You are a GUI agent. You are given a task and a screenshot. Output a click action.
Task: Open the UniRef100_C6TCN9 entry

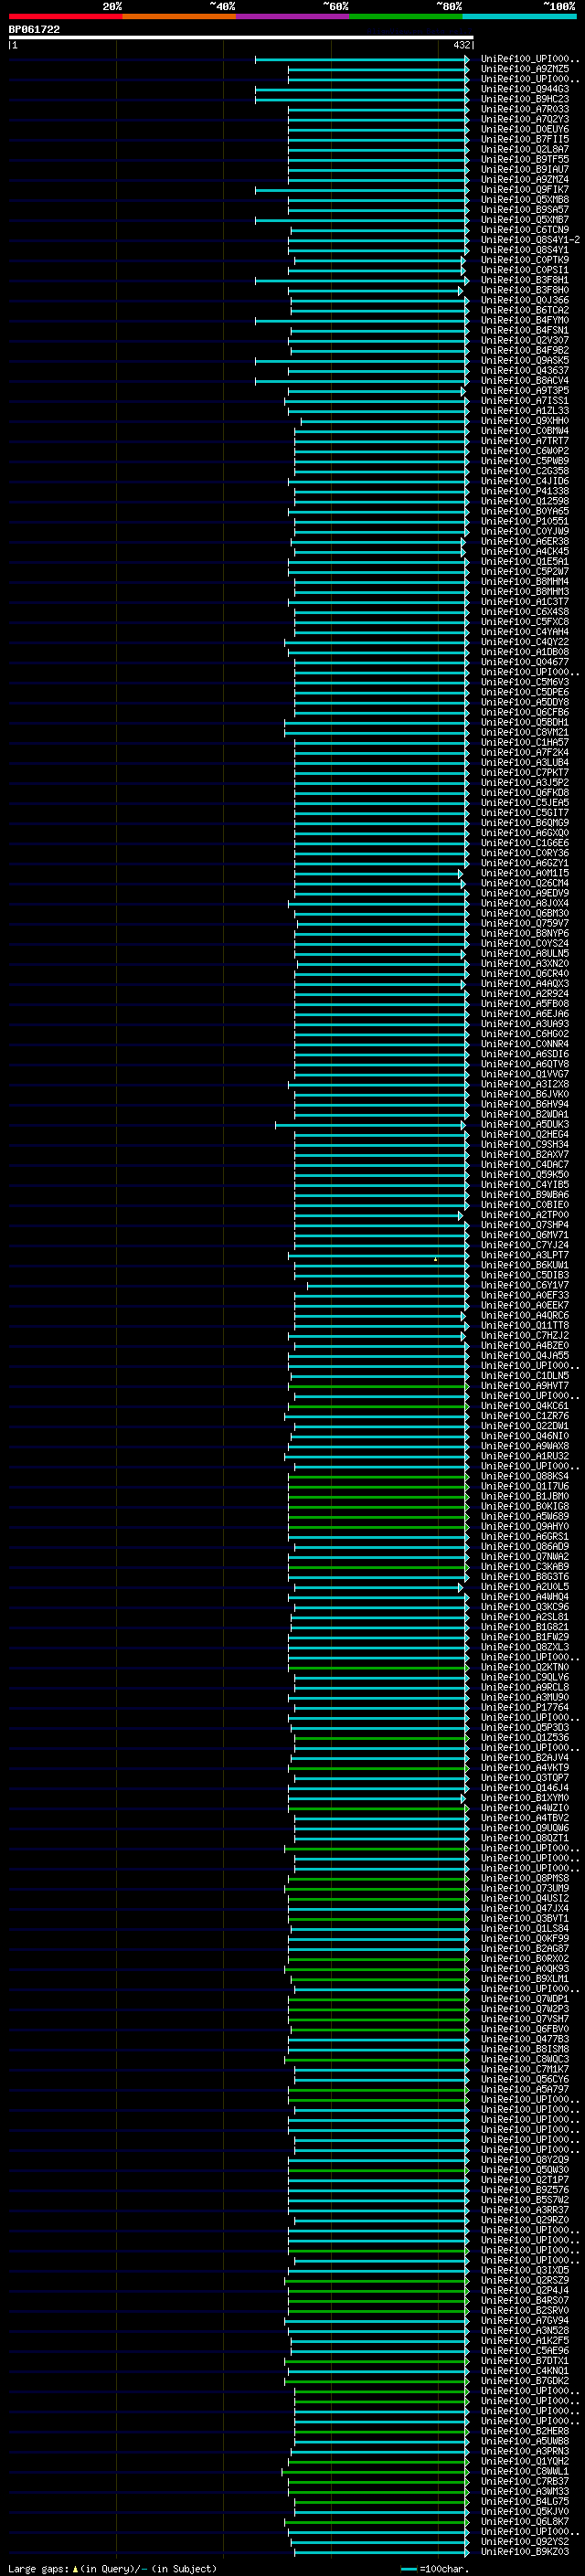pos(524,230)
